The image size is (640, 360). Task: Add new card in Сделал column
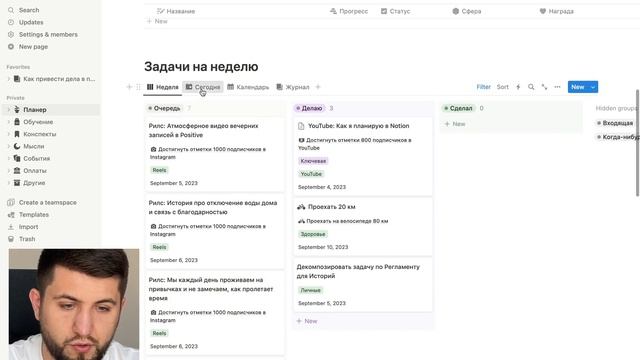coord(455,124)
